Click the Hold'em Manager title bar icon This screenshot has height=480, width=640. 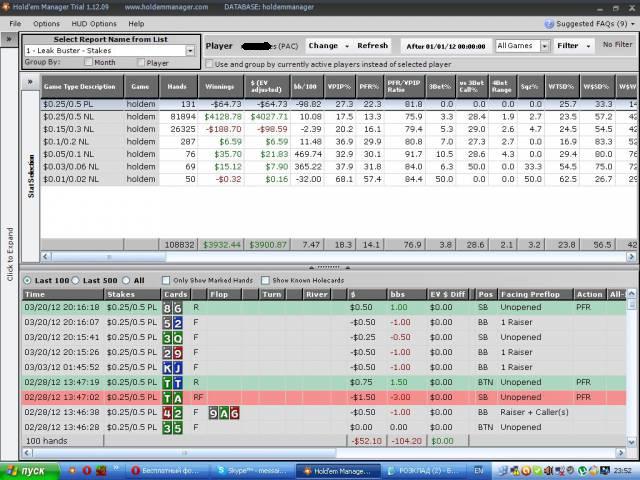[5, 7]
